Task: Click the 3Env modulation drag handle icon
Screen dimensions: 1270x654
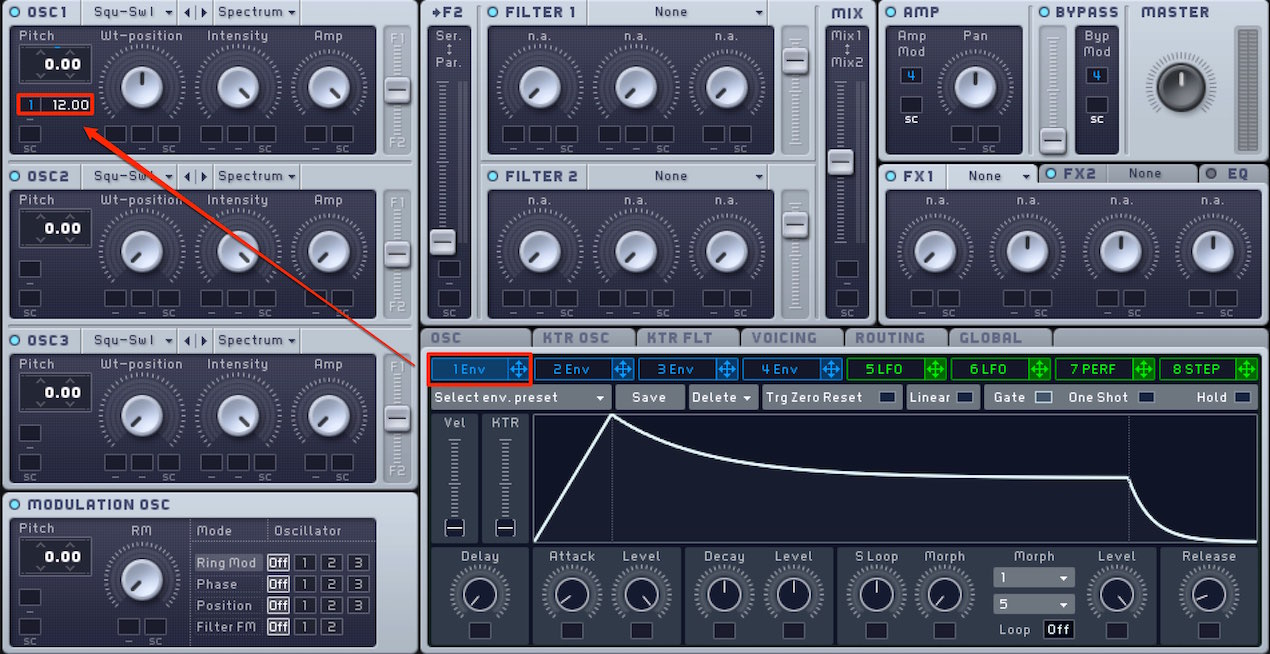Action: click(726, 369)
